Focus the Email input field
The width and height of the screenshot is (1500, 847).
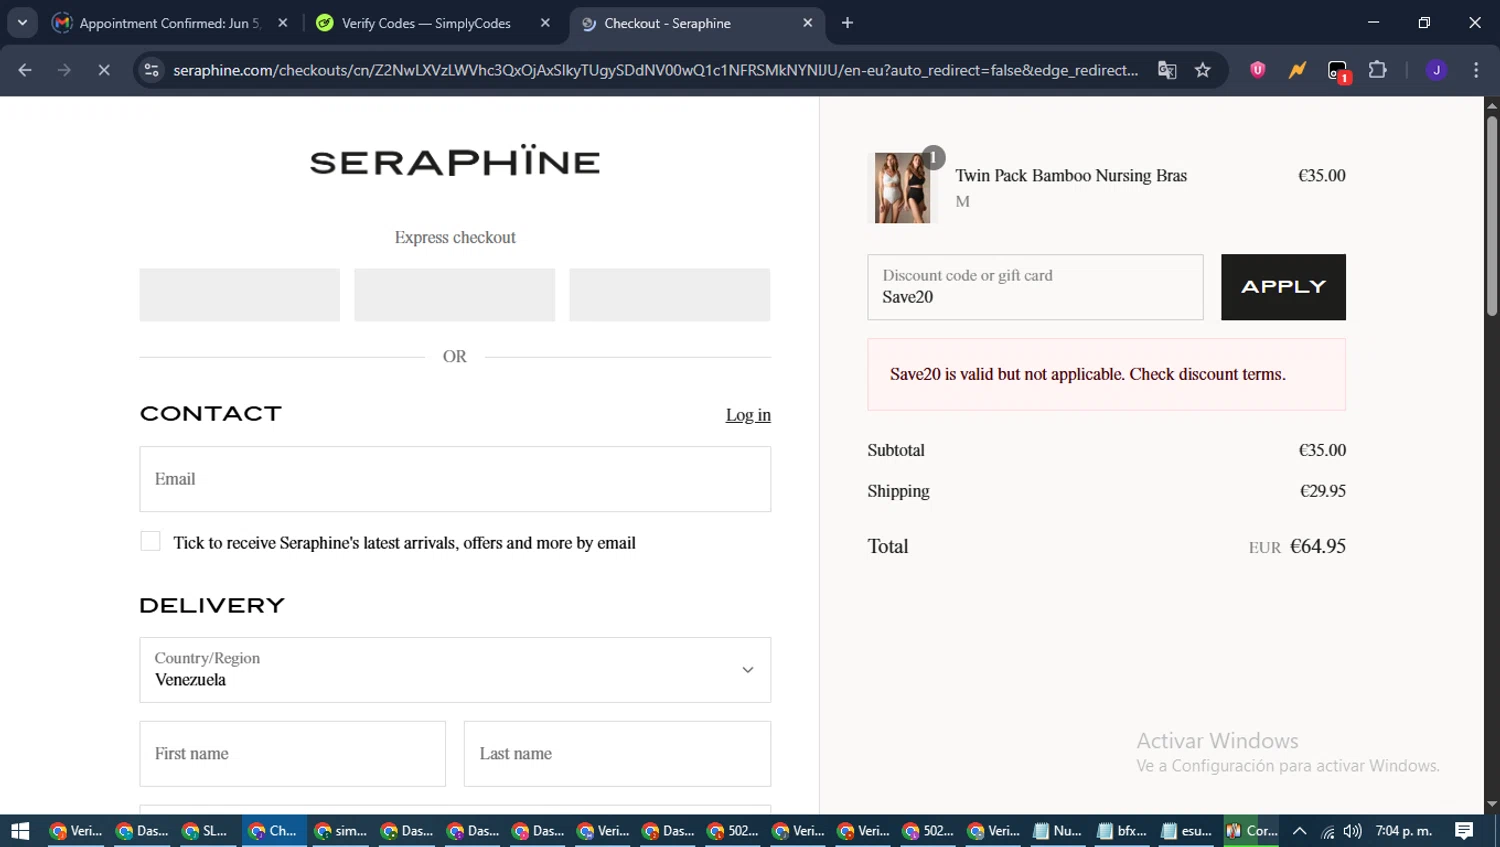click(x=455, y=479)
